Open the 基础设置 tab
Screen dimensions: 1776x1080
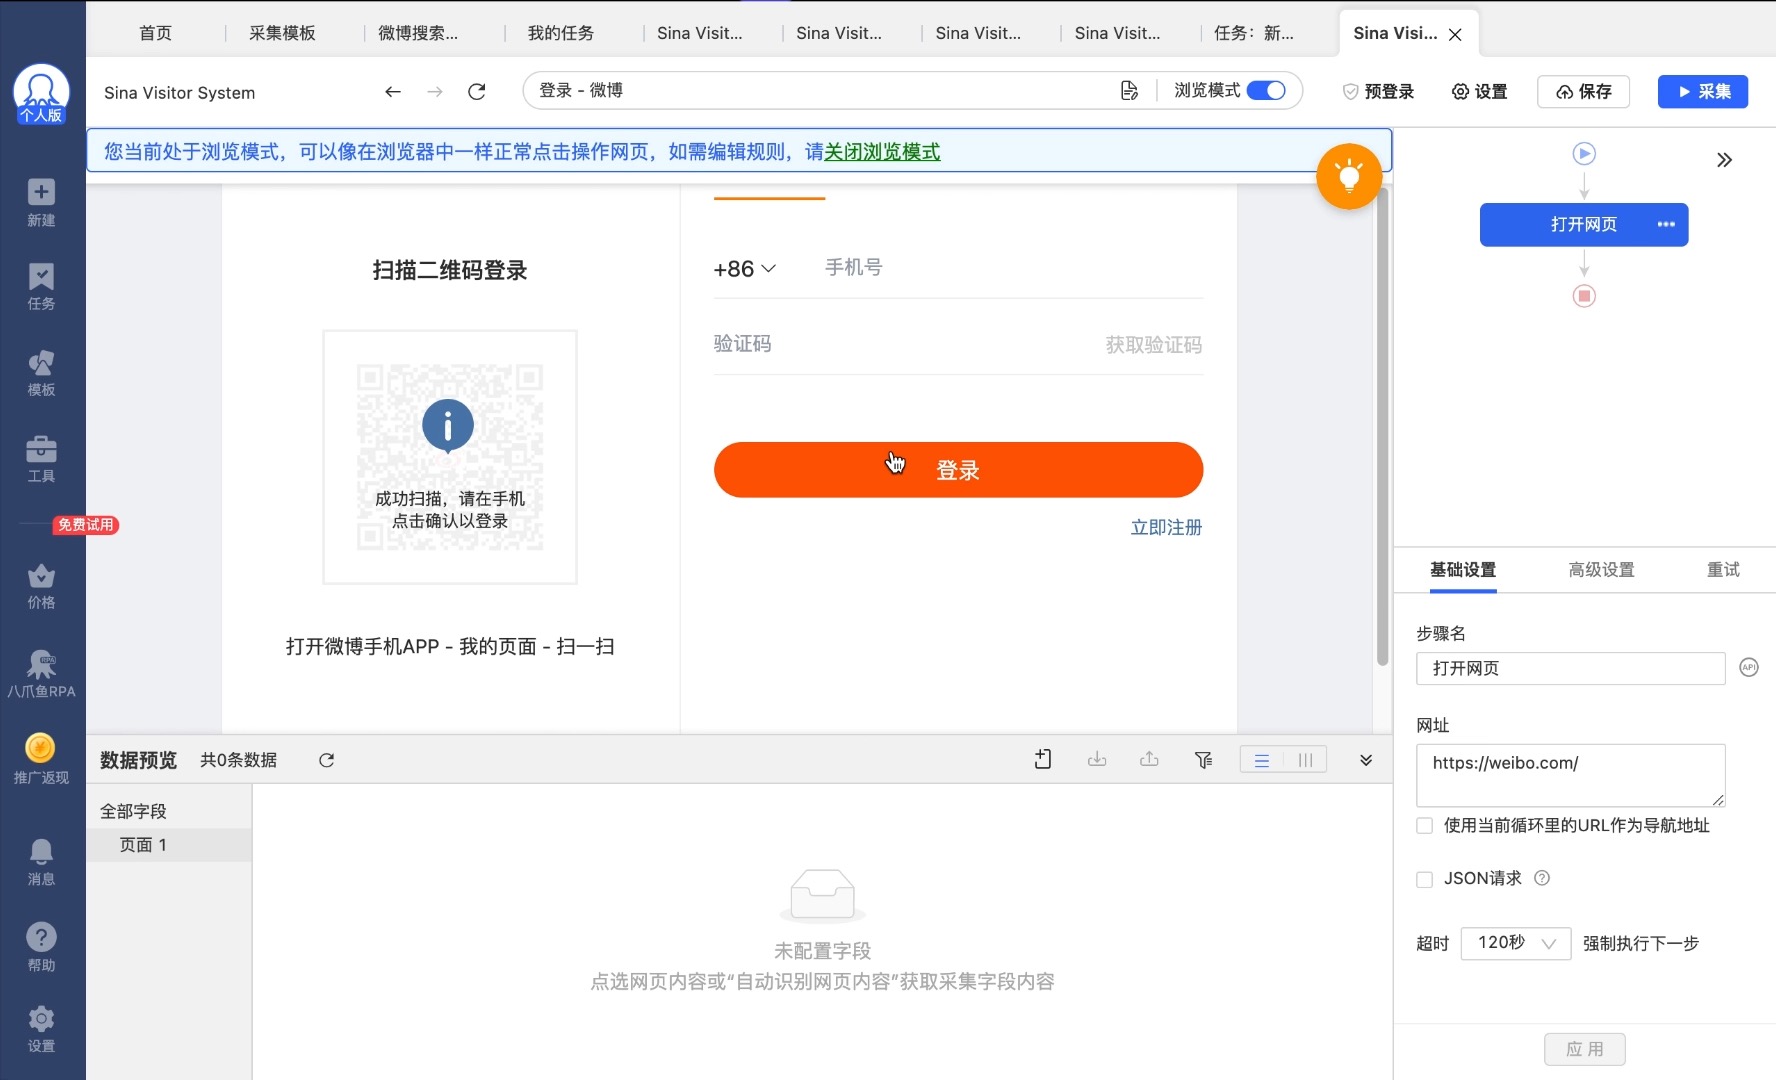[x=1463, y=570]
